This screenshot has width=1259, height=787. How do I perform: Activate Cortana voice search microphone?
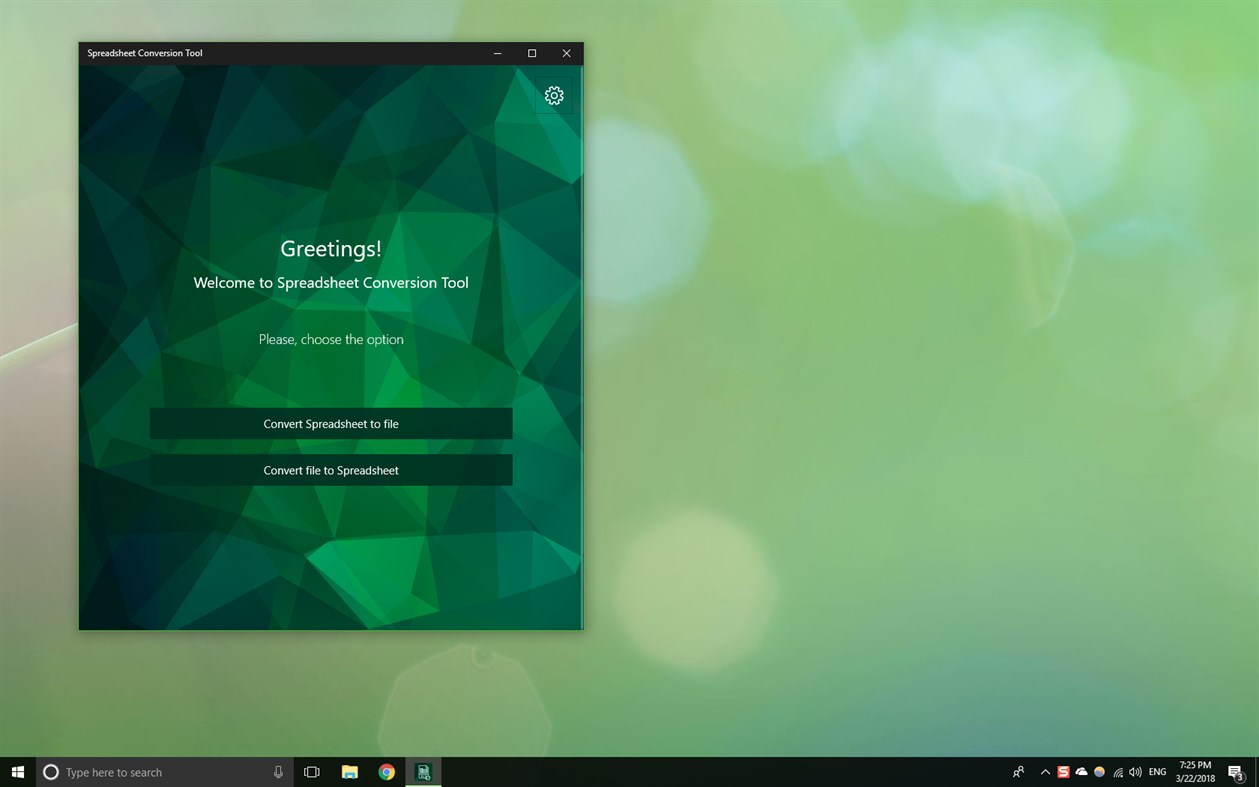(277, 771)
